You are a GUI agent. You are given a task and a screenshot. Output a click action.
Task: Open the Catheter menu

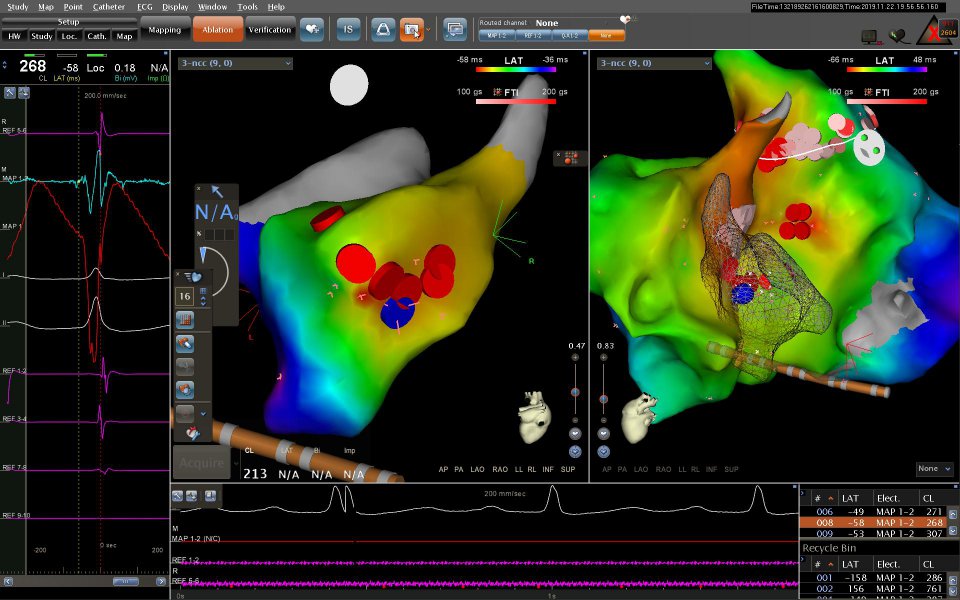[x=109, y=7]
